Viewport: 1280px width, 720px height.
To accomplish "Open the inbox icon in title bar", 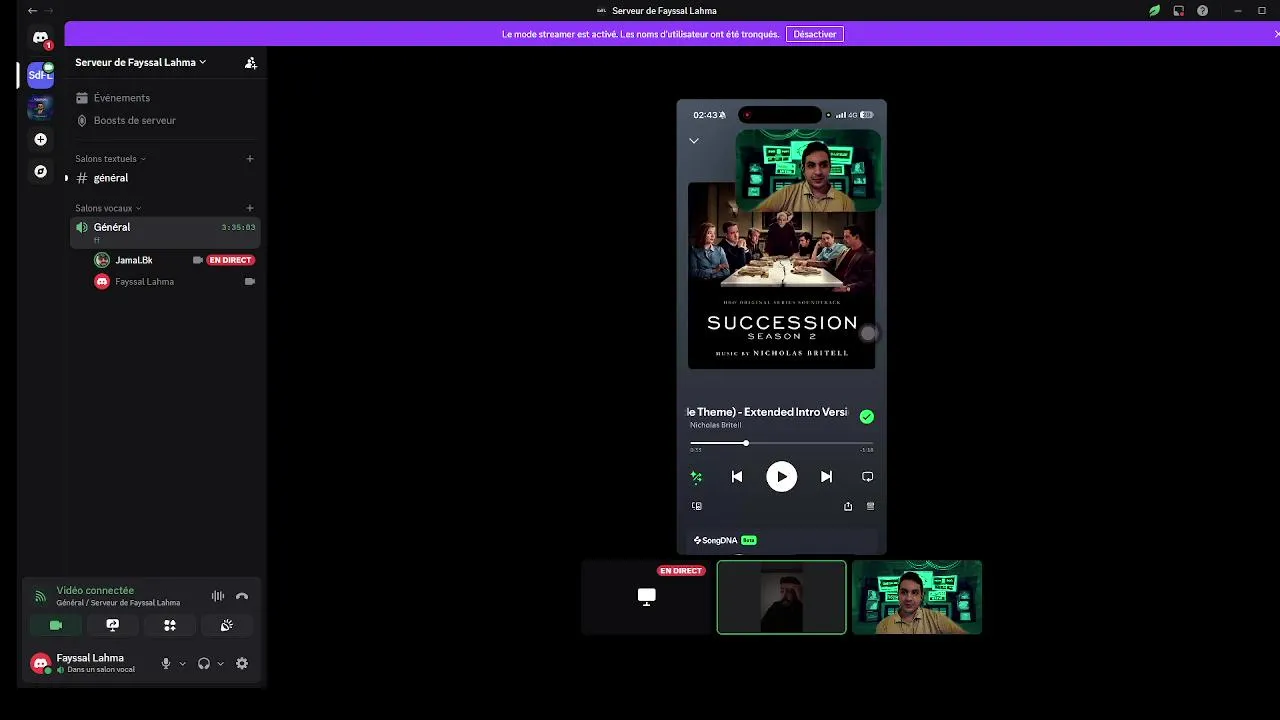I will pyautogui.click(x=1178, y=10).
